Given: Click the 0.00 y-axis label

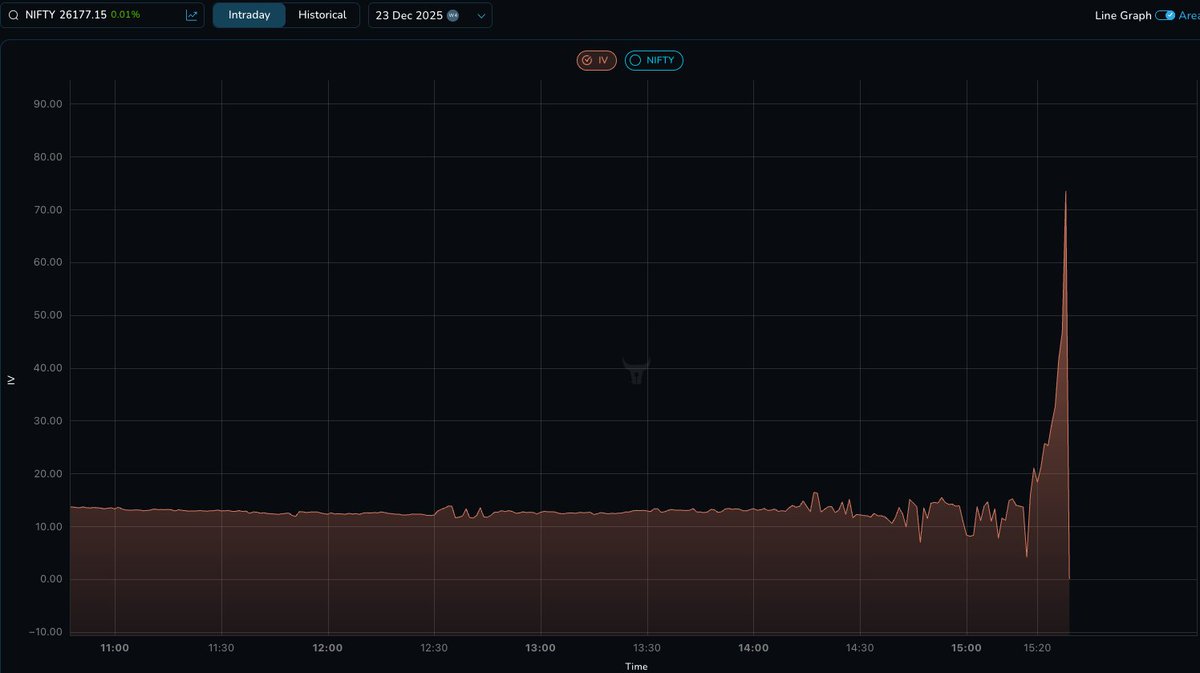Looking at the screenshot, I should click(x=51, y=579).
